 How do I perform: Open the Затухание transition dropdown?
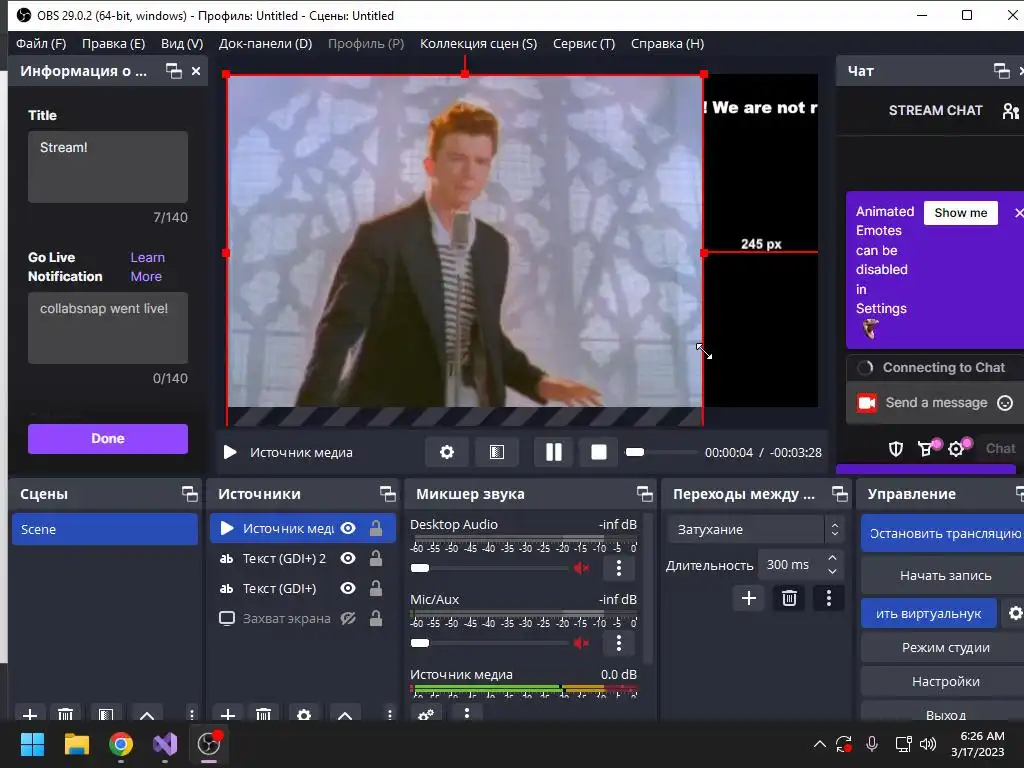pos(756,529)
